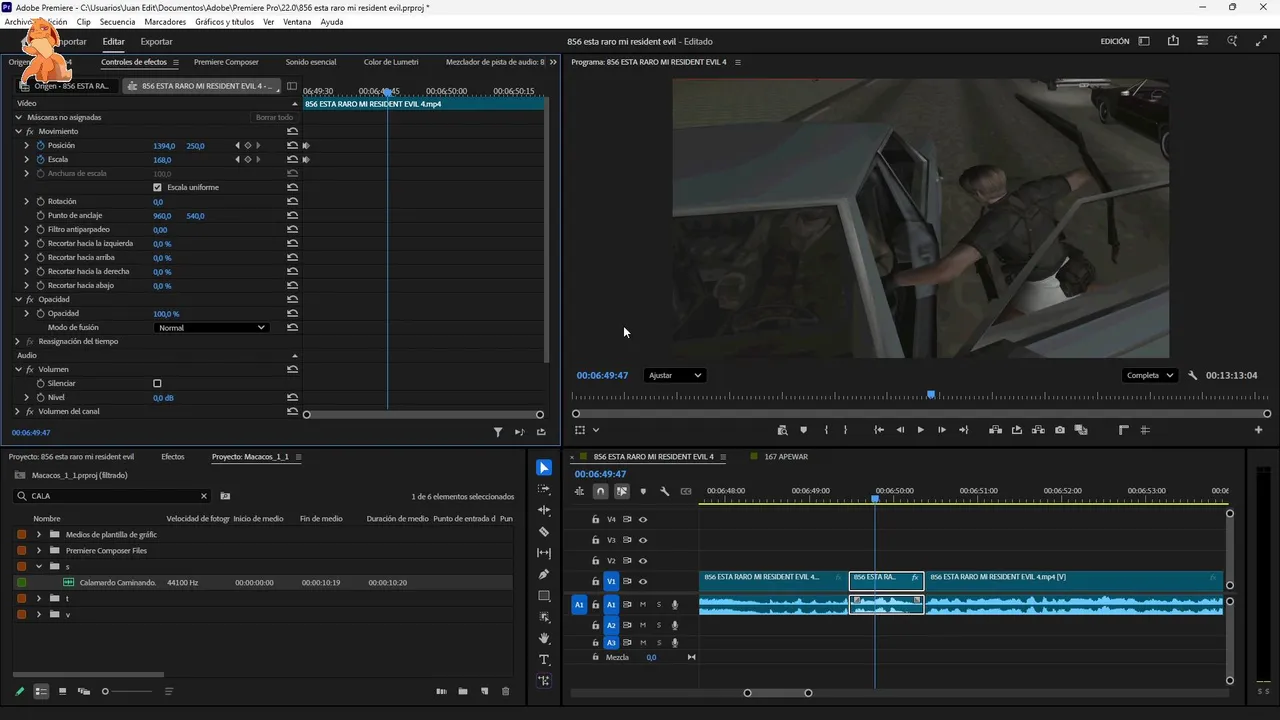The width and height of the screenshot is (1280, 720).
Task: Delete selected item with trash icon
Action: pyautogui.click(x=505, y=691)
